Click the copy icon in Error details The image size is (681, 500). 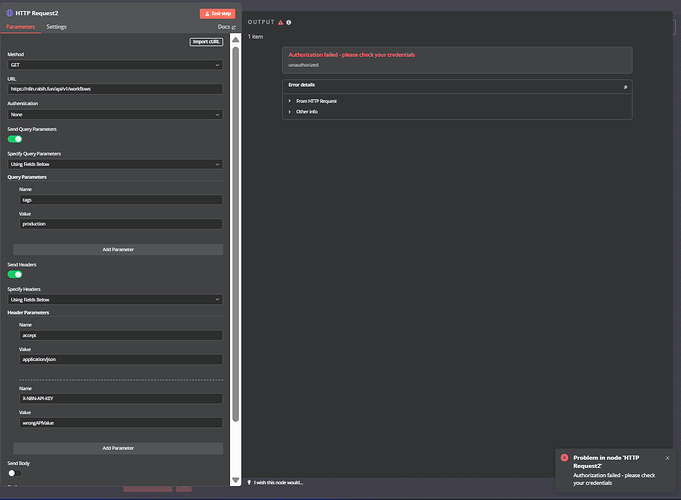(625, 86)
